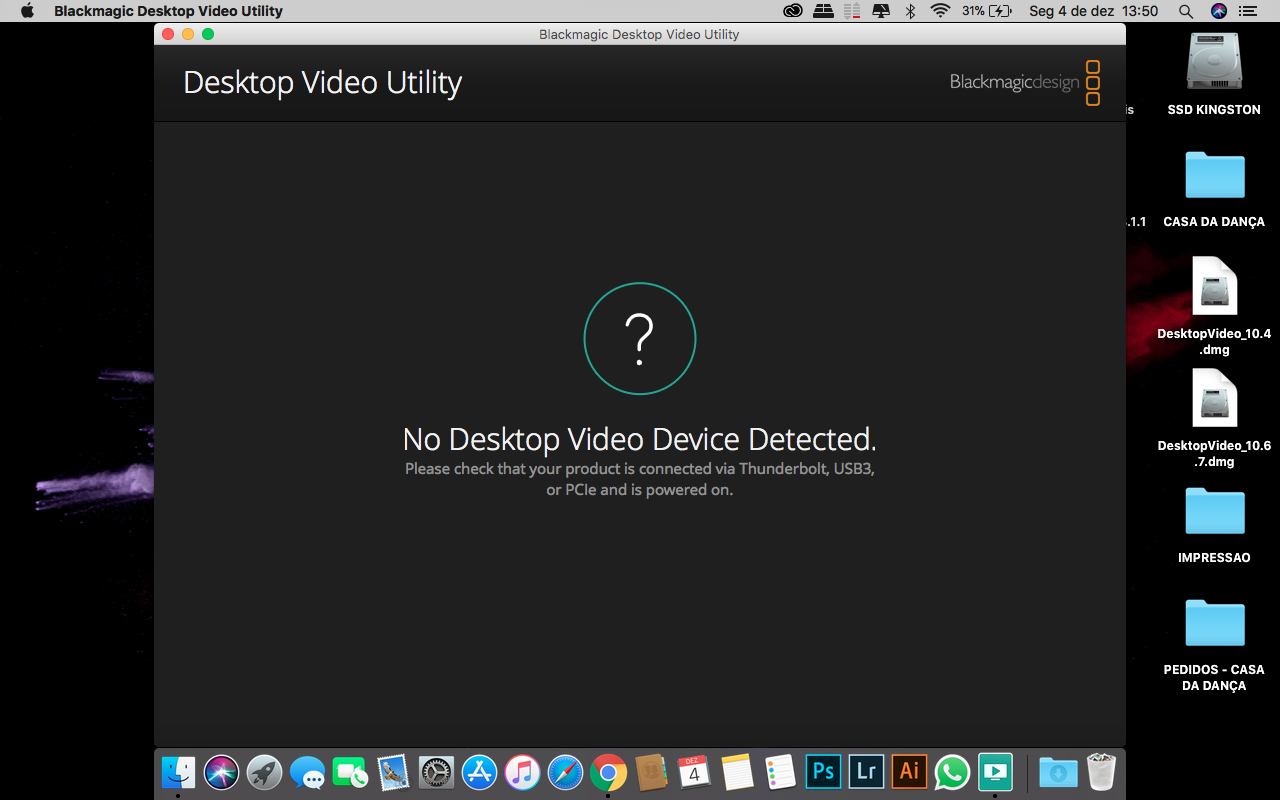The width and height of the screenshot is (1280, 800).
Task: Open Spotlight search magnifier
Action: click(x=1186, y=11)
